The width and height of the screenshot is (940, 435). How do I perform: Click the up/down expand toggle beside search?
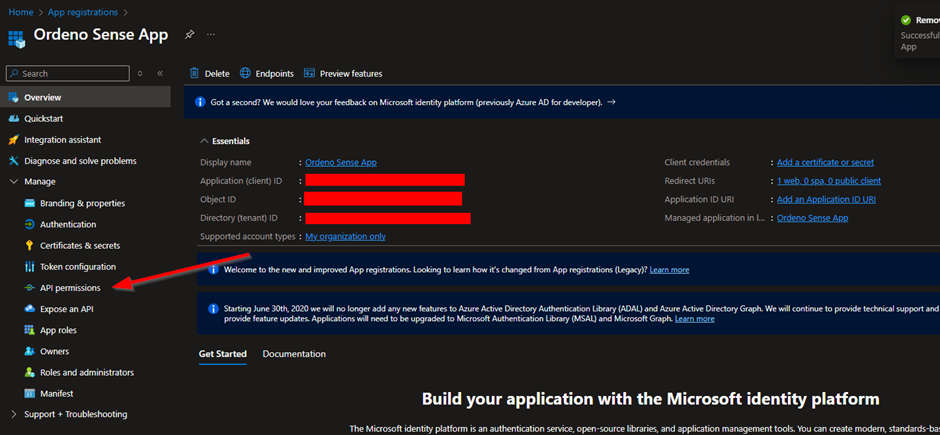coord(140,74)
